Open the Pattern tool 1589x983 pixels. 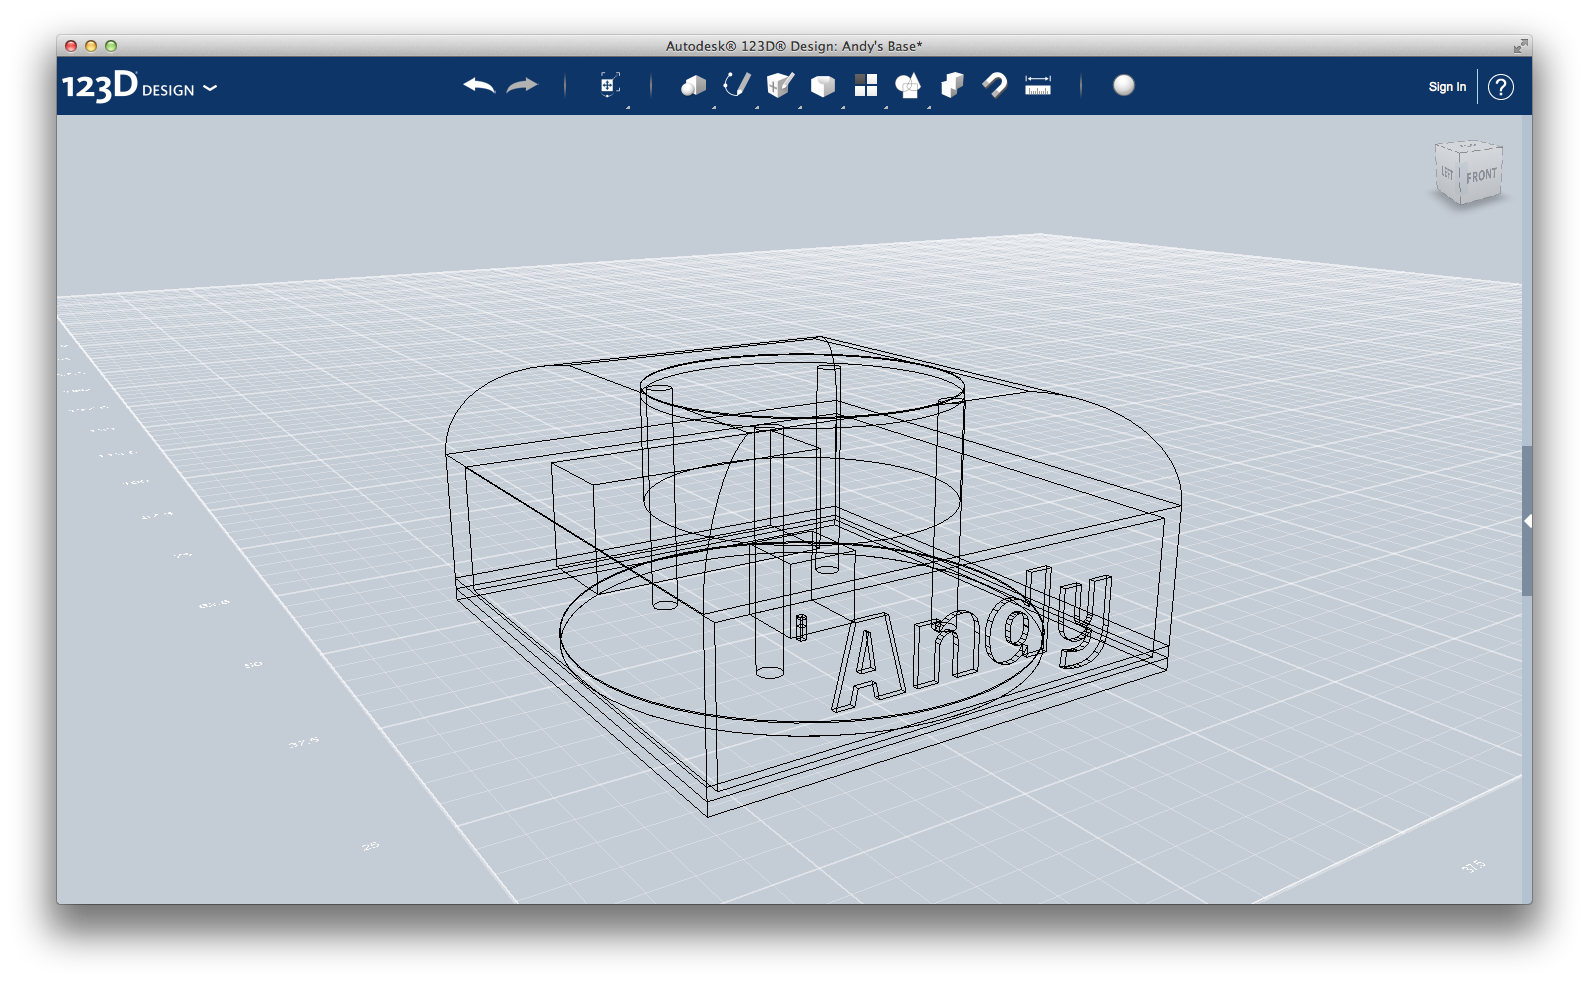click(866, 85)
